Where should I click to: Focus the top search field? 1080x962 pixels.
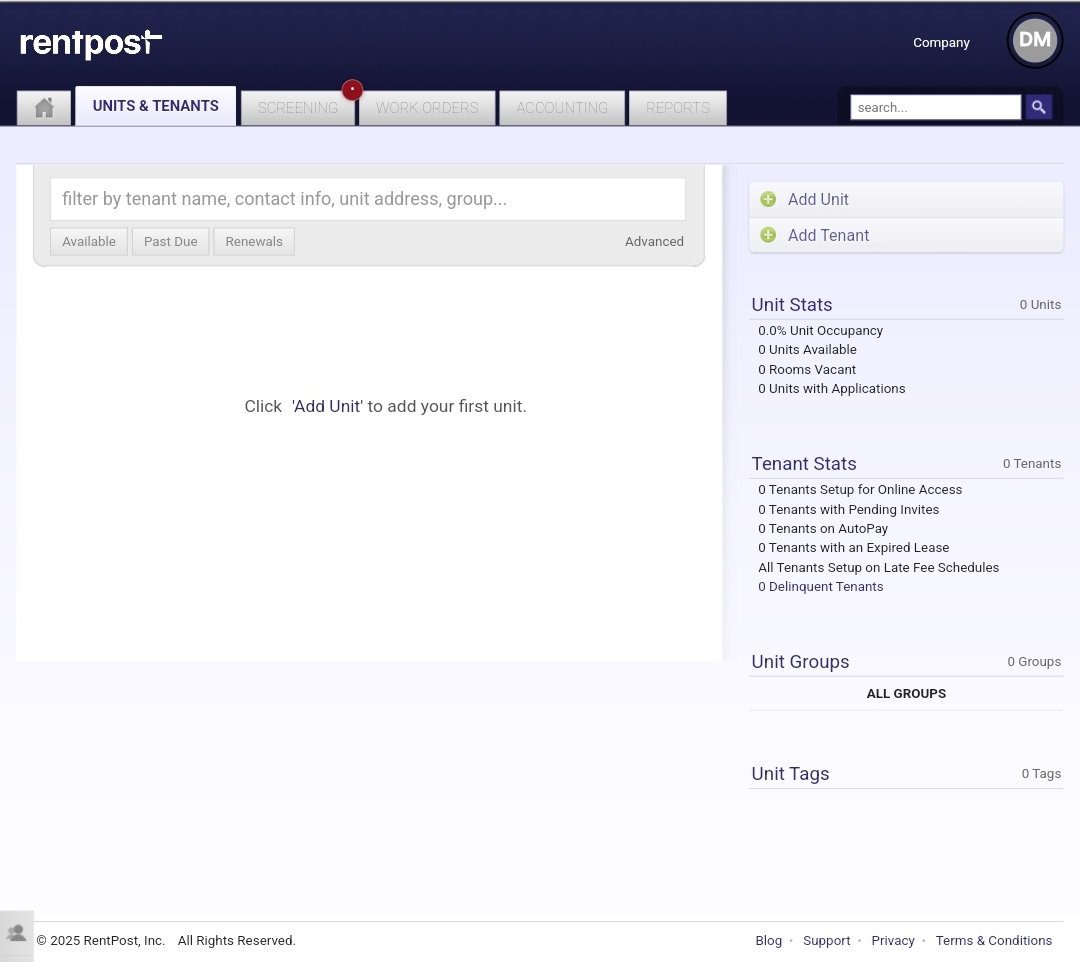(x=935, y=107)
